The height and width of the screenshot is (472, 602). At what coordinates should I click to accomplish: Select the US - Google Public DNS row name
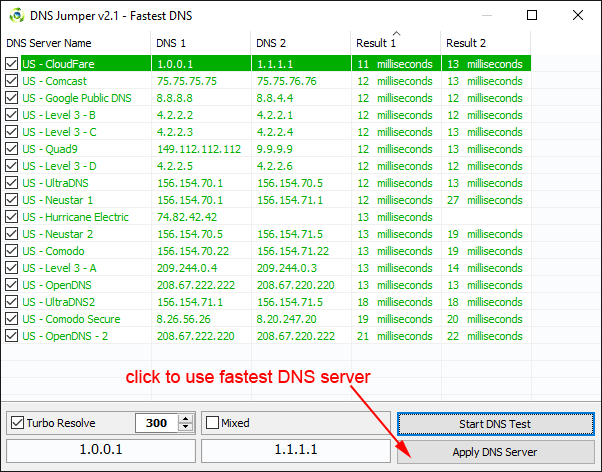point(77,98)
